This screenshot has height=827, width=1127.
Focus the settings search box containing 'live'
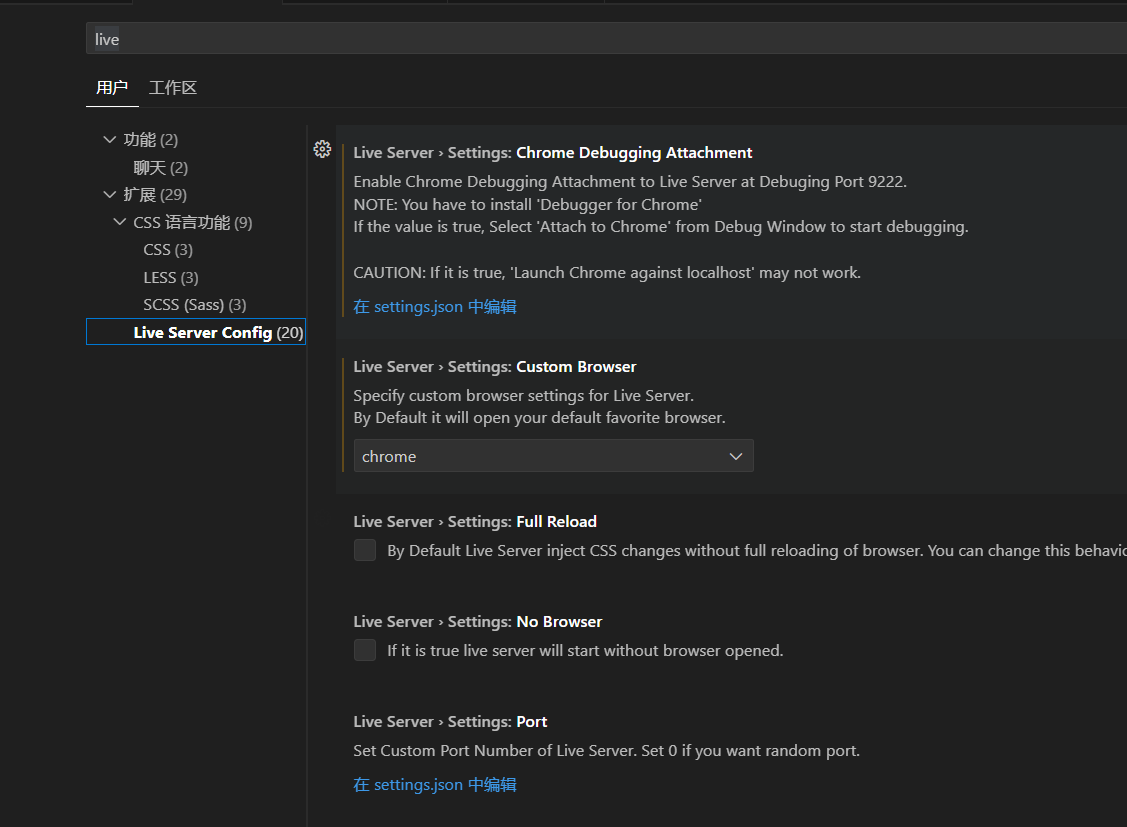coord(600,40)
